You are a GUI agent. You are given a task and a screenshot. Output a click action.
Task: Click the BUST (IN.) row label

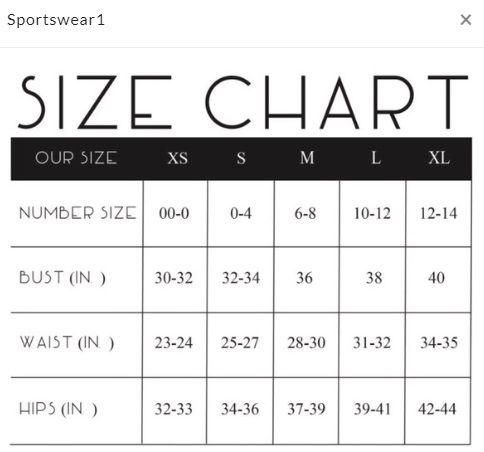62,278
